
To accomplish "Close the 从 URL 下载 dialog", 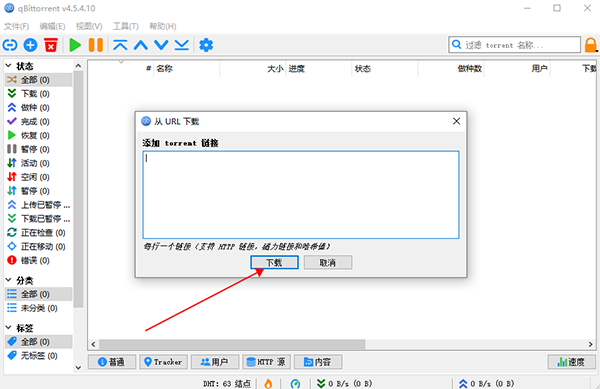I will pyautogui.click(x=456, y=121).
